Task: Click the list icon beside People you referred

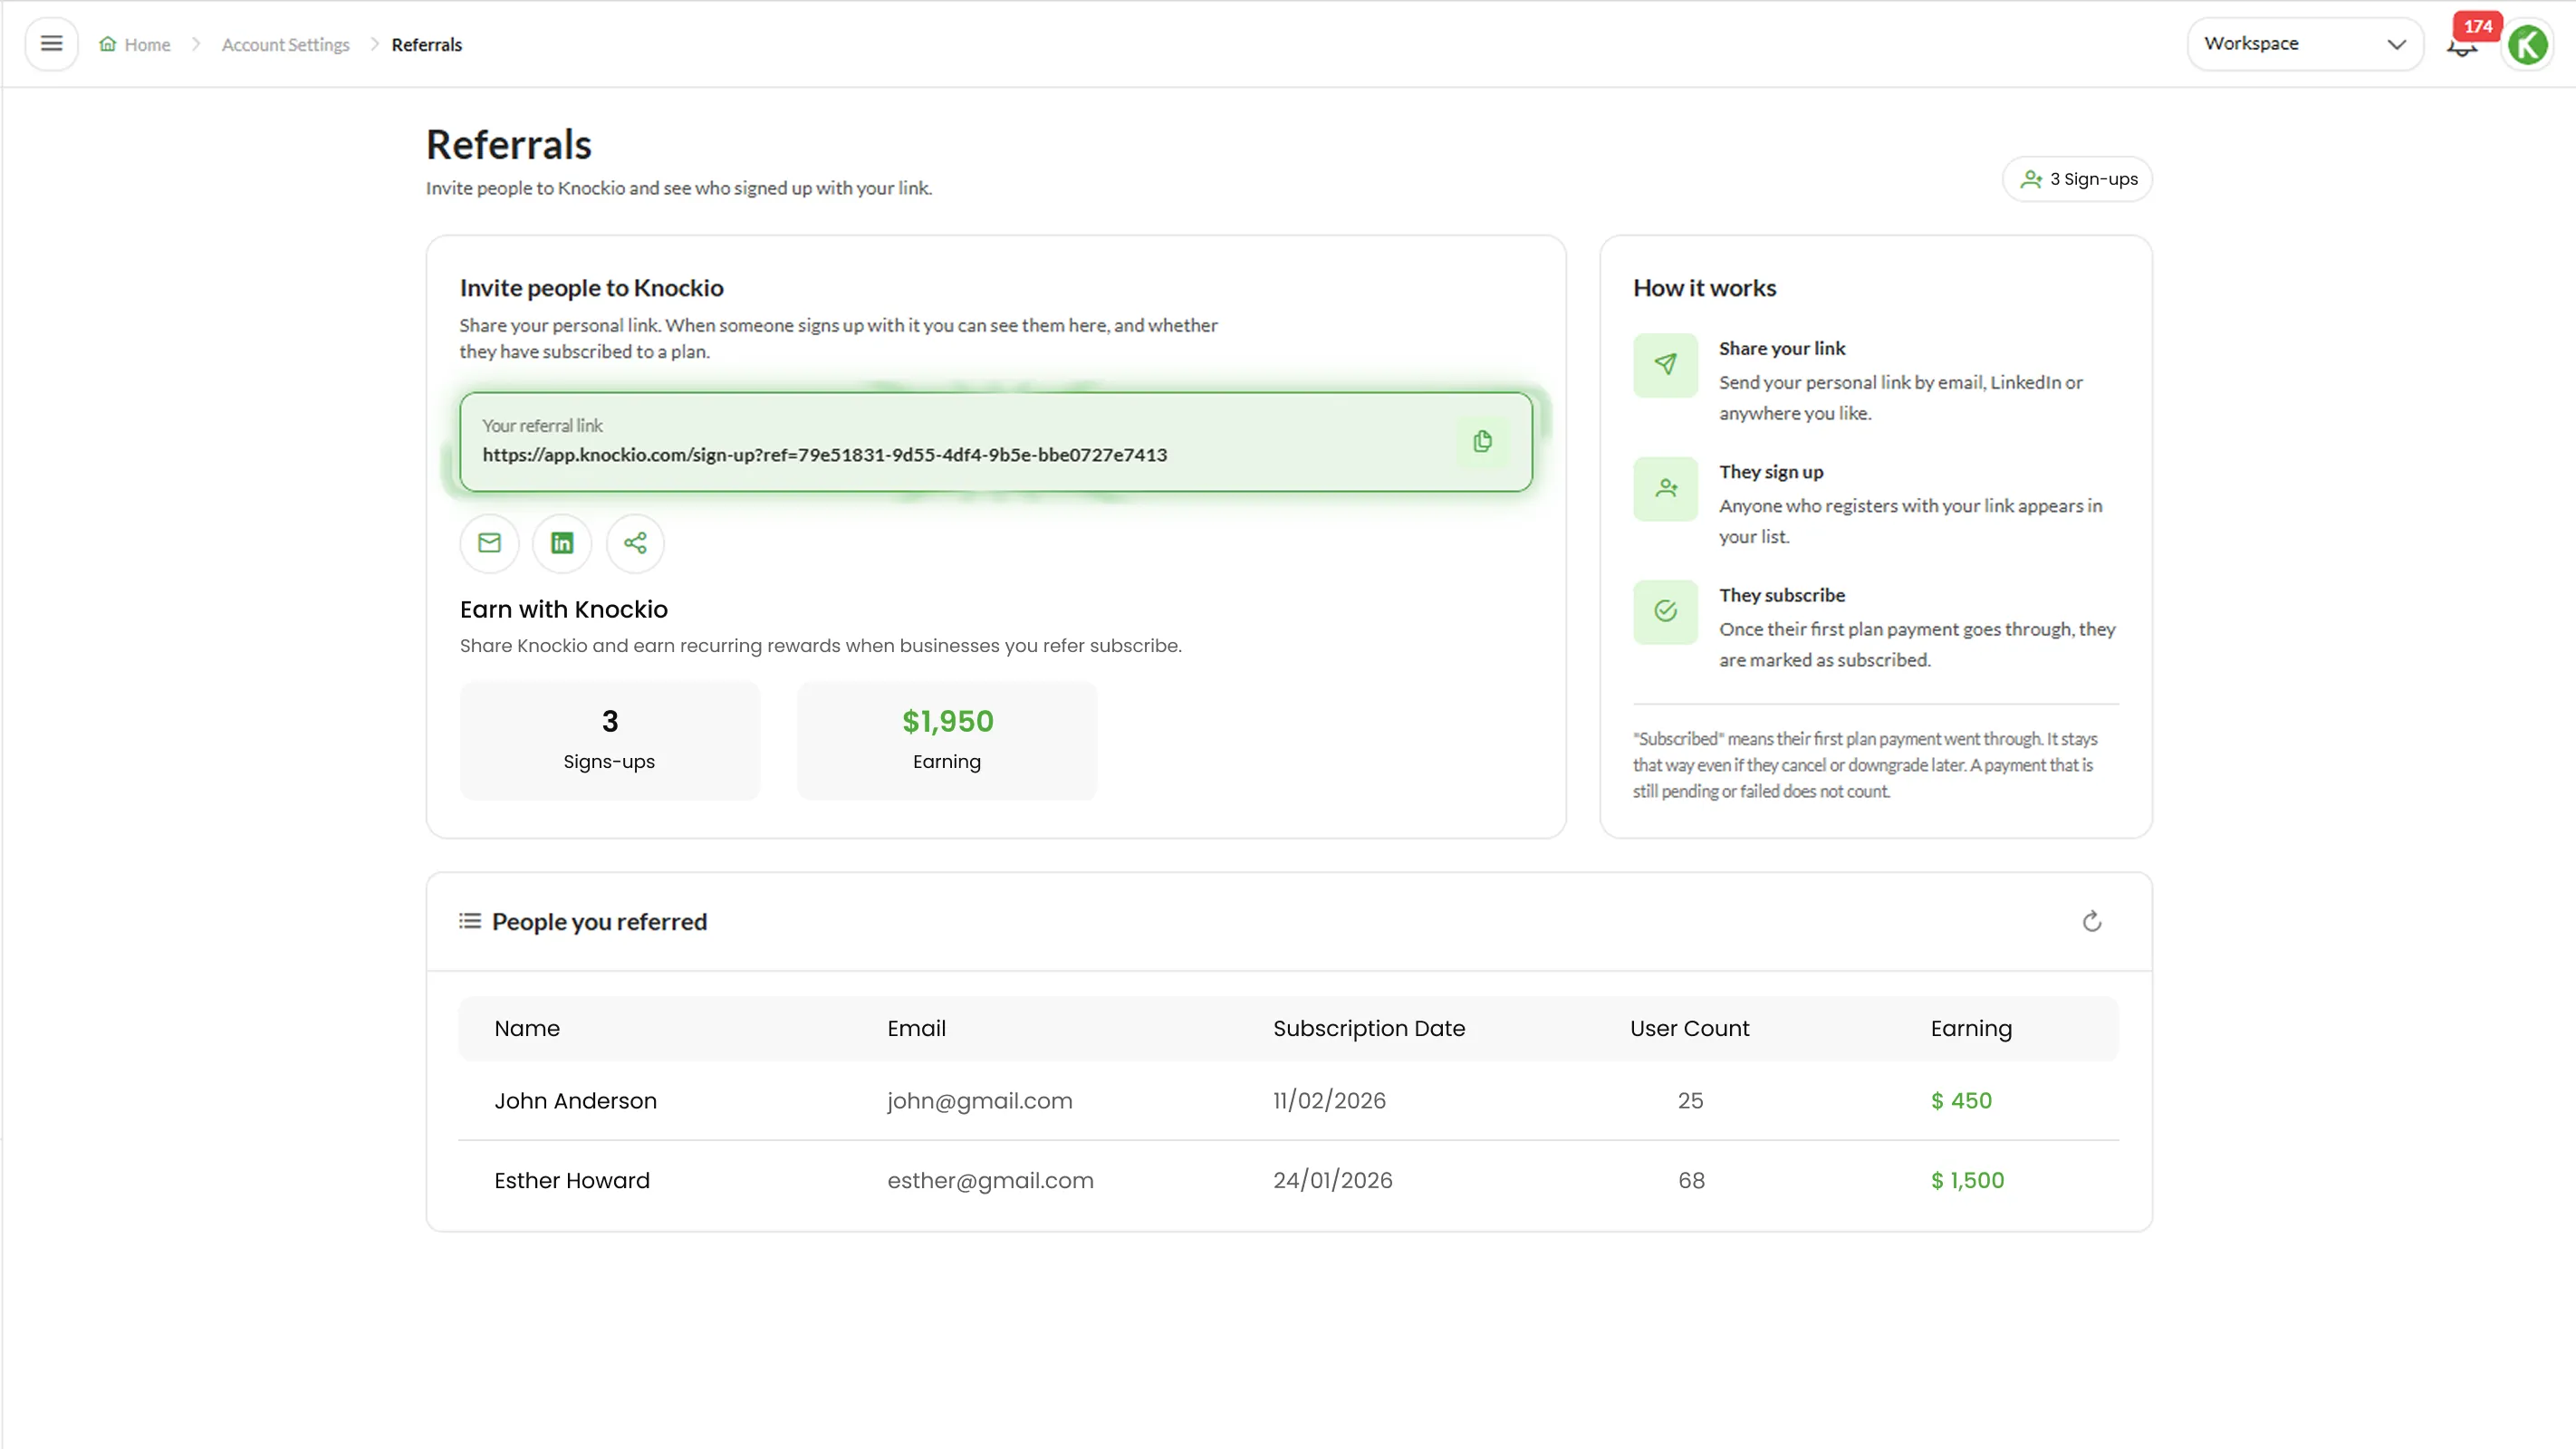Action: pyautogui.click(x=470, y=921)
